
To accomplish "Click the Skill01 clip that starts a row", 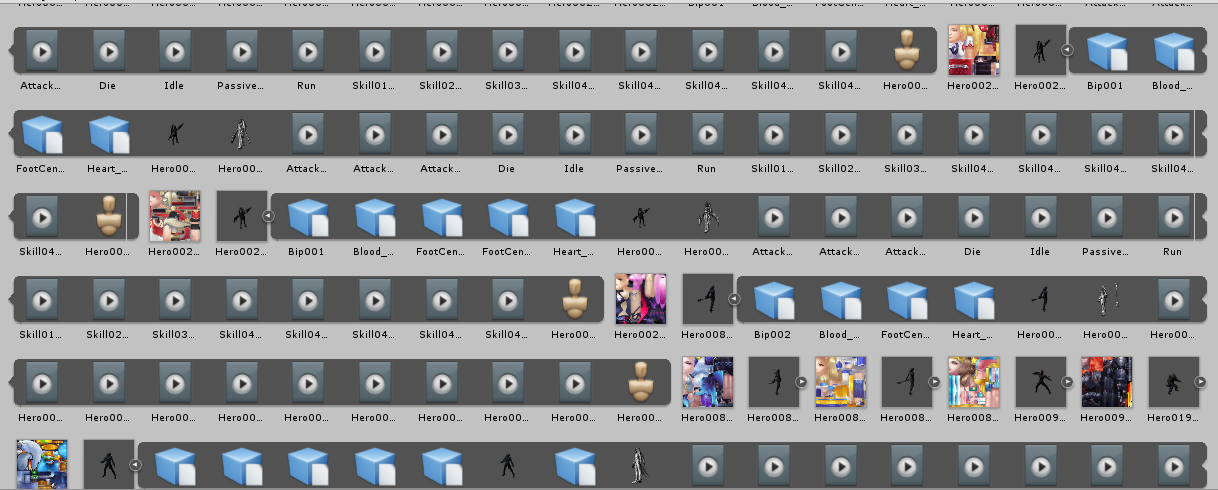I will point(41,300).
